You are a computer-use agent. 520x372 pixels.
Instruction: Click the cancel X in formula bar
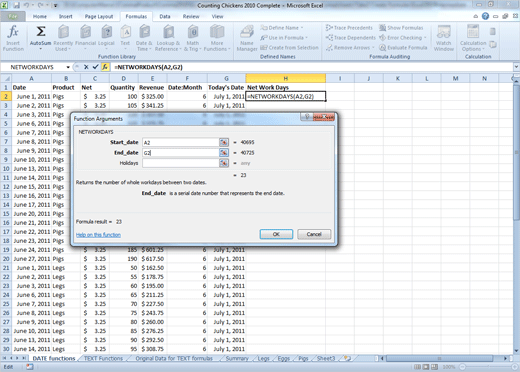click(86, 67)
